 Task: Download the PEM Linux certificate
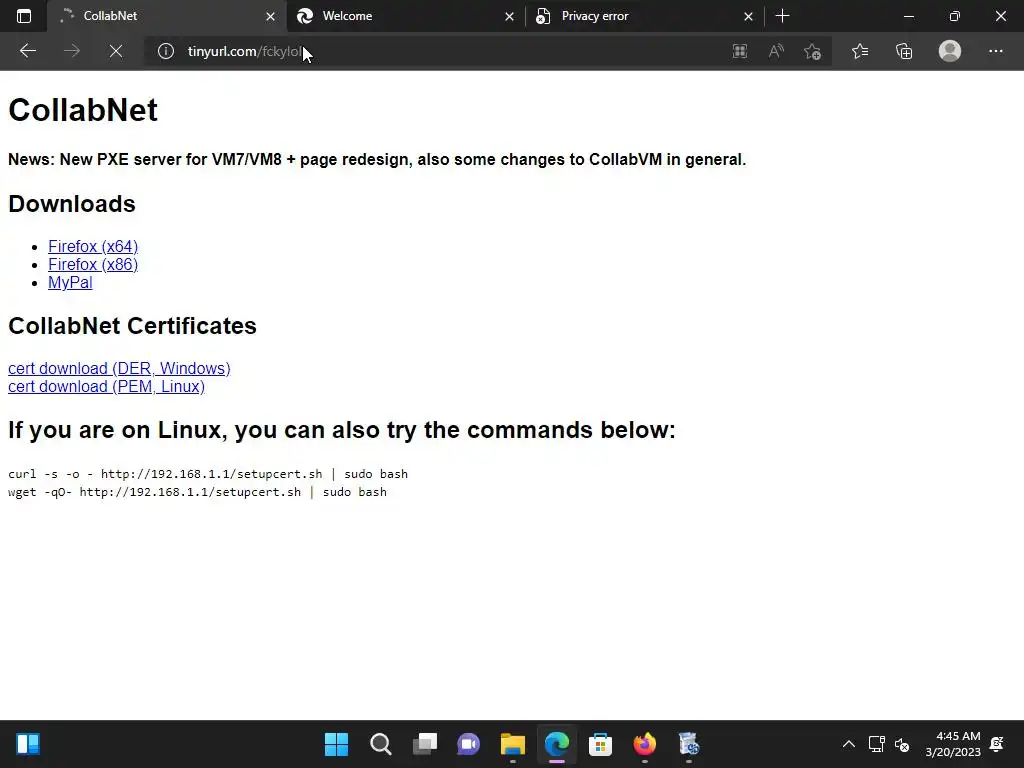(x=106, y=387)
